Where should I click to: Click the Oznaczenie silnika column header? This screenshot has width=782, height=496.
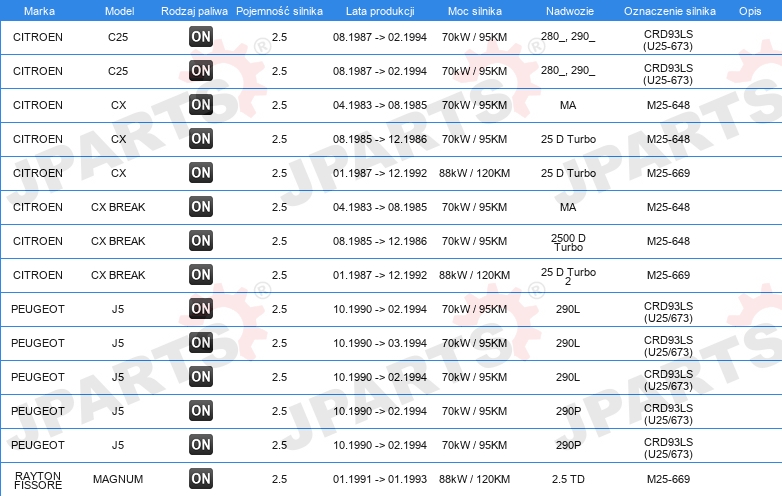pos(670,11)
